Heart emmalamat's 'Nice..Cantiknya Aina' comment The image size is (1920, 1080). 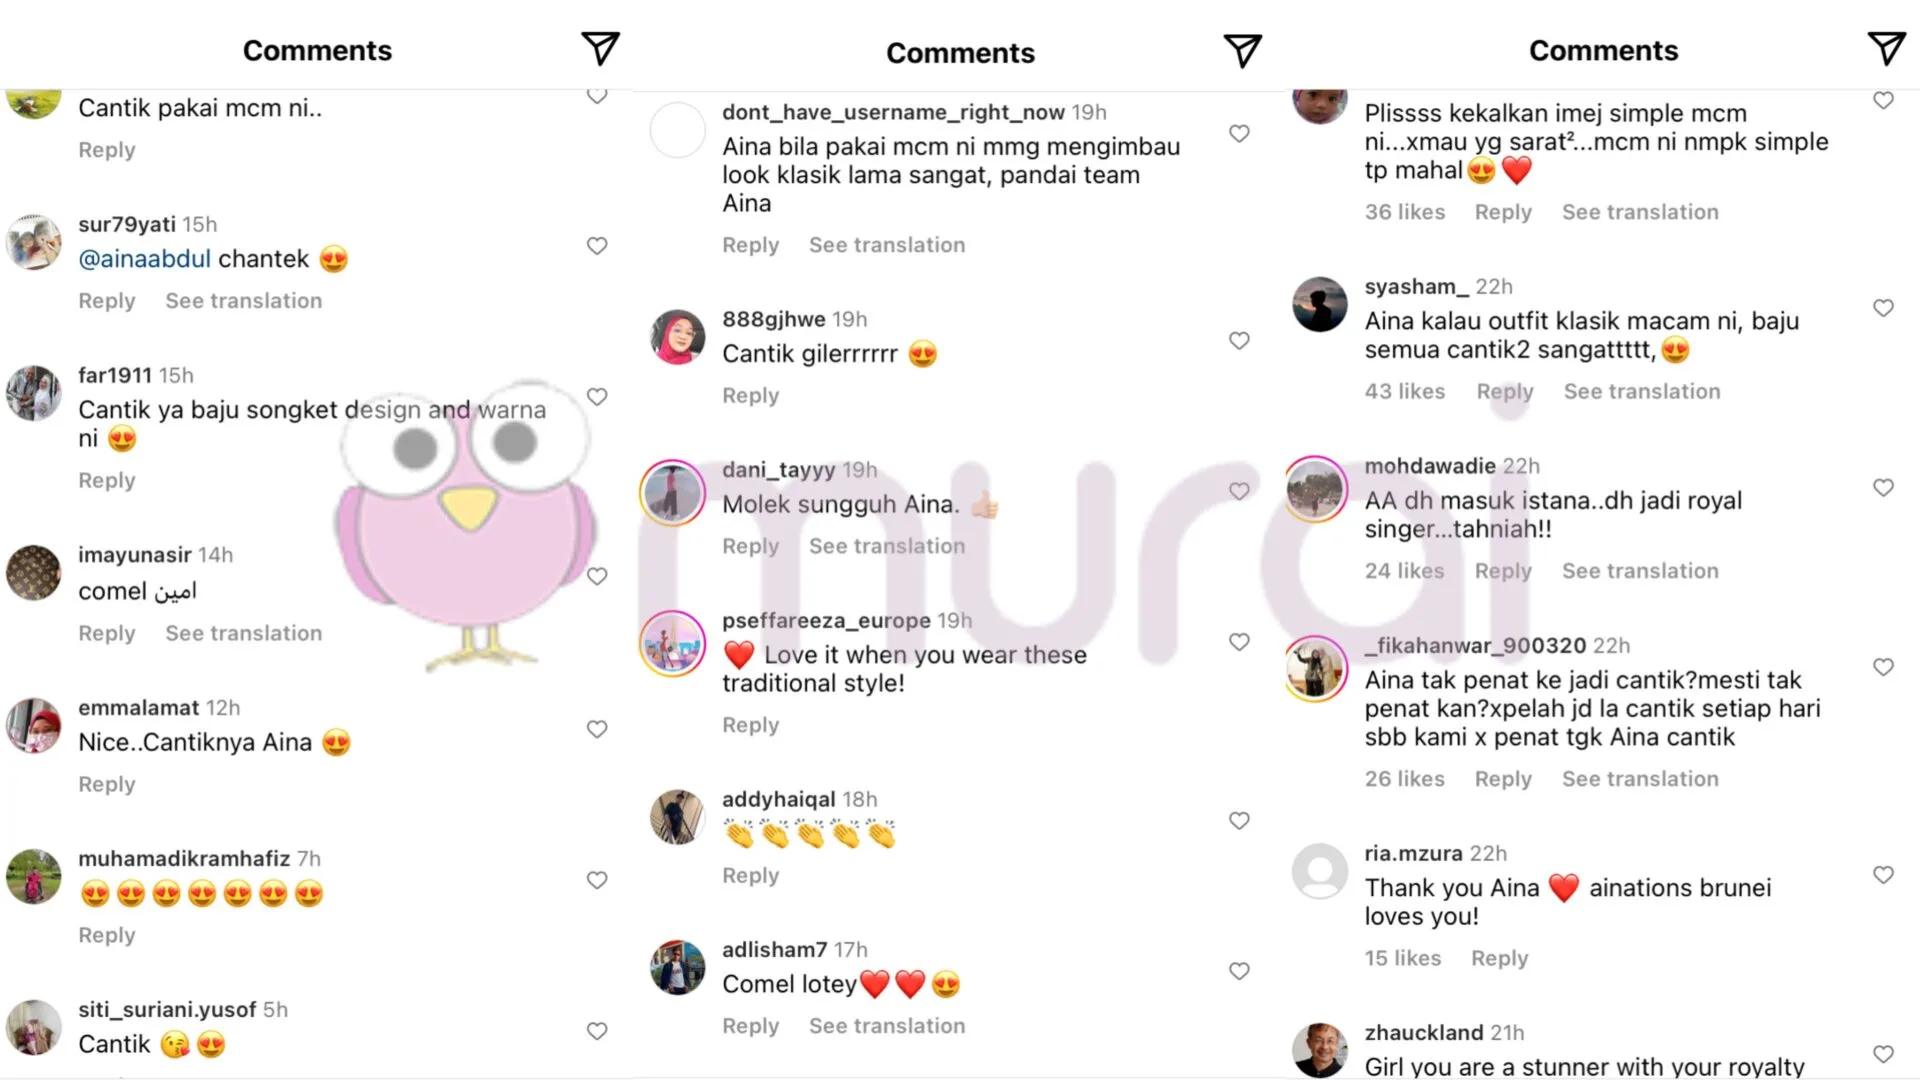pos(597,730)
